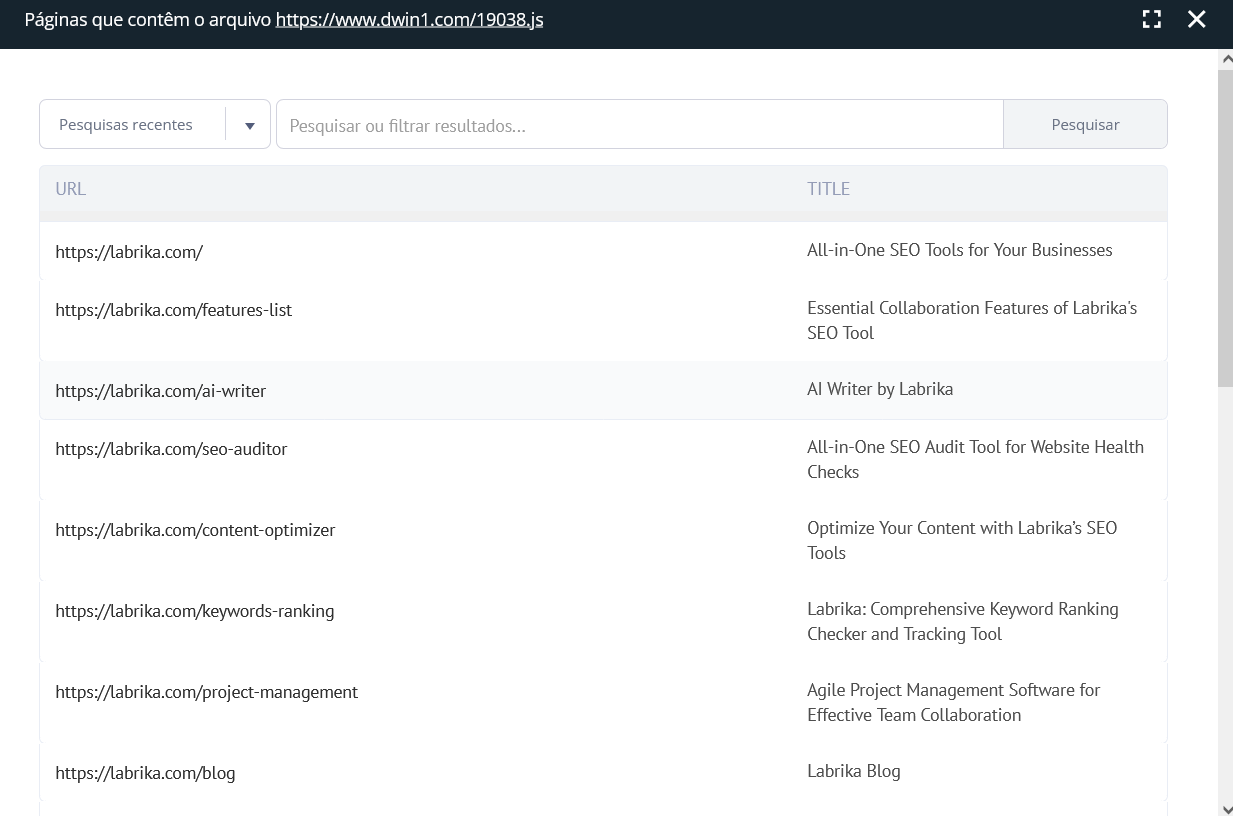Click the seo-auditor result row
The width and height of the screenshot is (1233, 816).
171,448
